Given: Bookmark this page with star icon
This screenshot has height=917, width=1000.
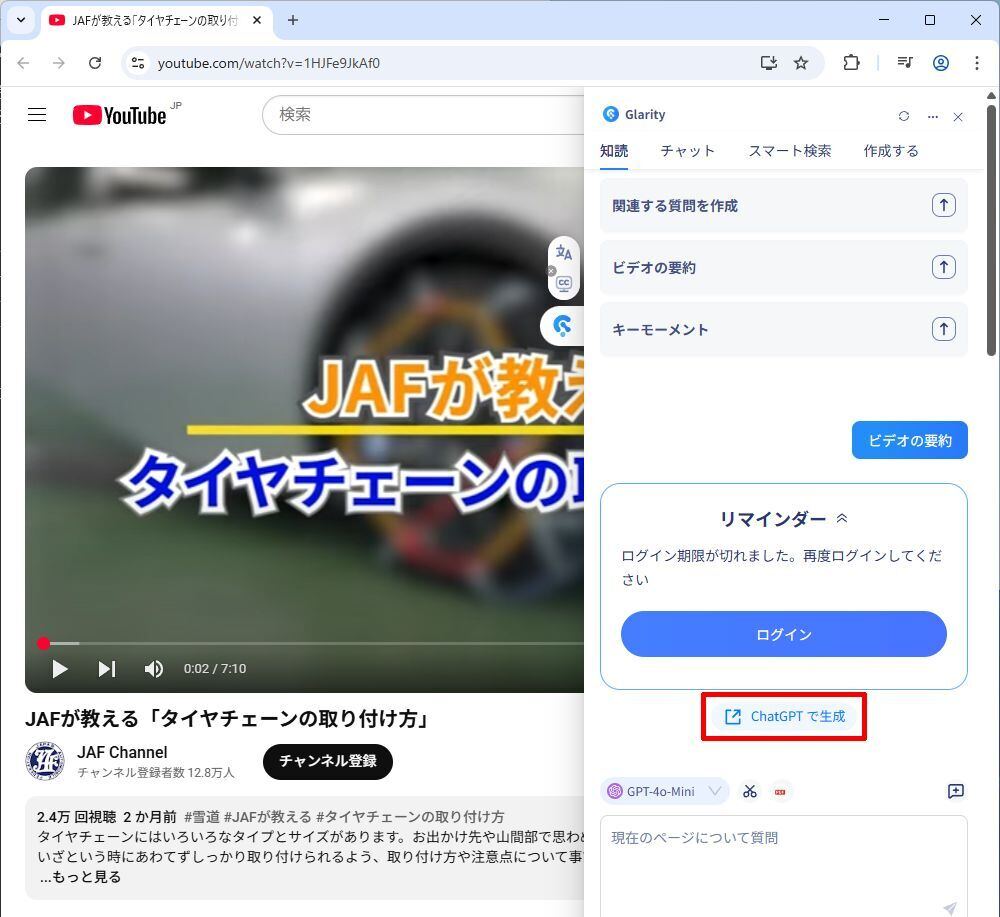Looking at the screenshot, I should (801, 62).
